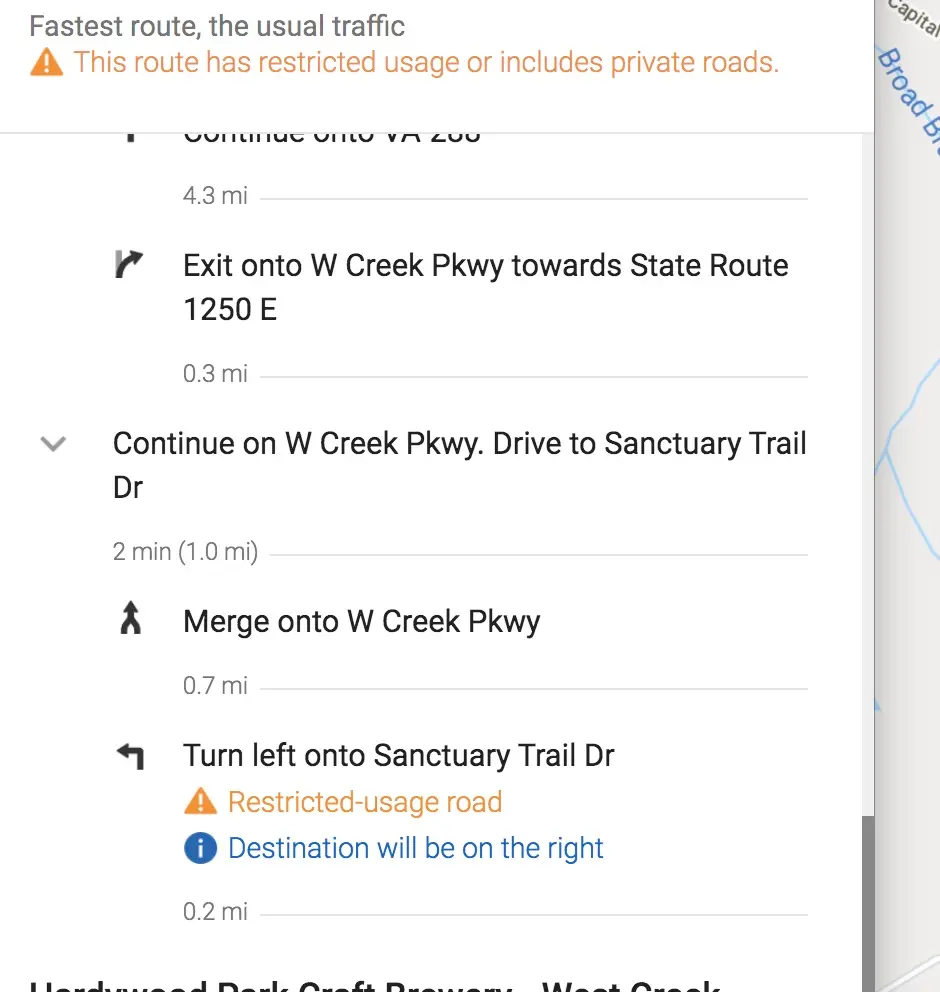Click 'Fastest route, the usual traffic' summary

[217, 27]
